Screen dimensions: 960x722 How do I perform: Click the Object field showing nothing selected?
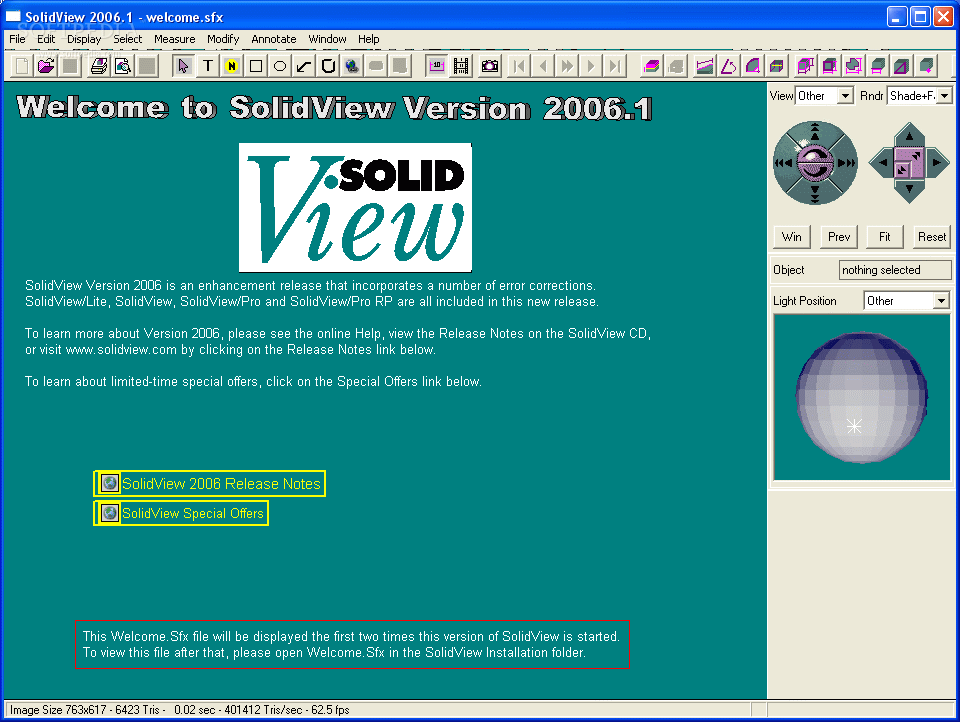895,270
